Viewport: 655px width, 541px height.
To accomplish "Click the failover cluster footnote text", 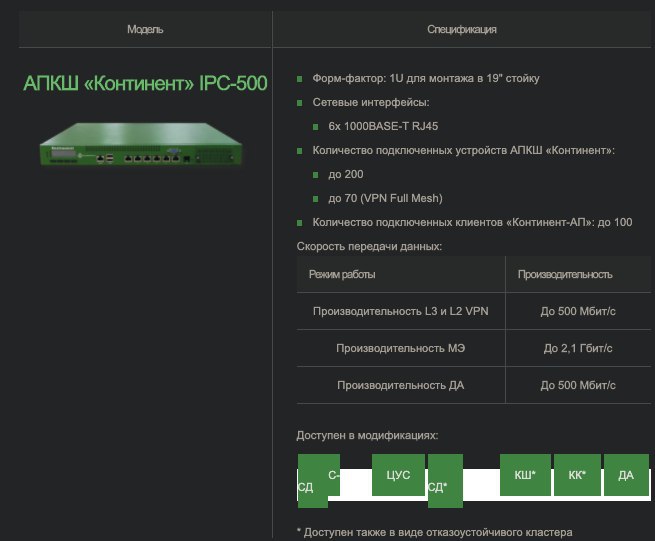I will 434,532.
